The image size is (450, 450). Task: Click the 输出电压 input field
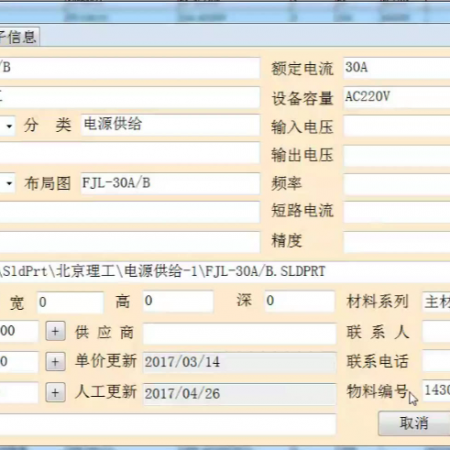[x=397, y=155]
